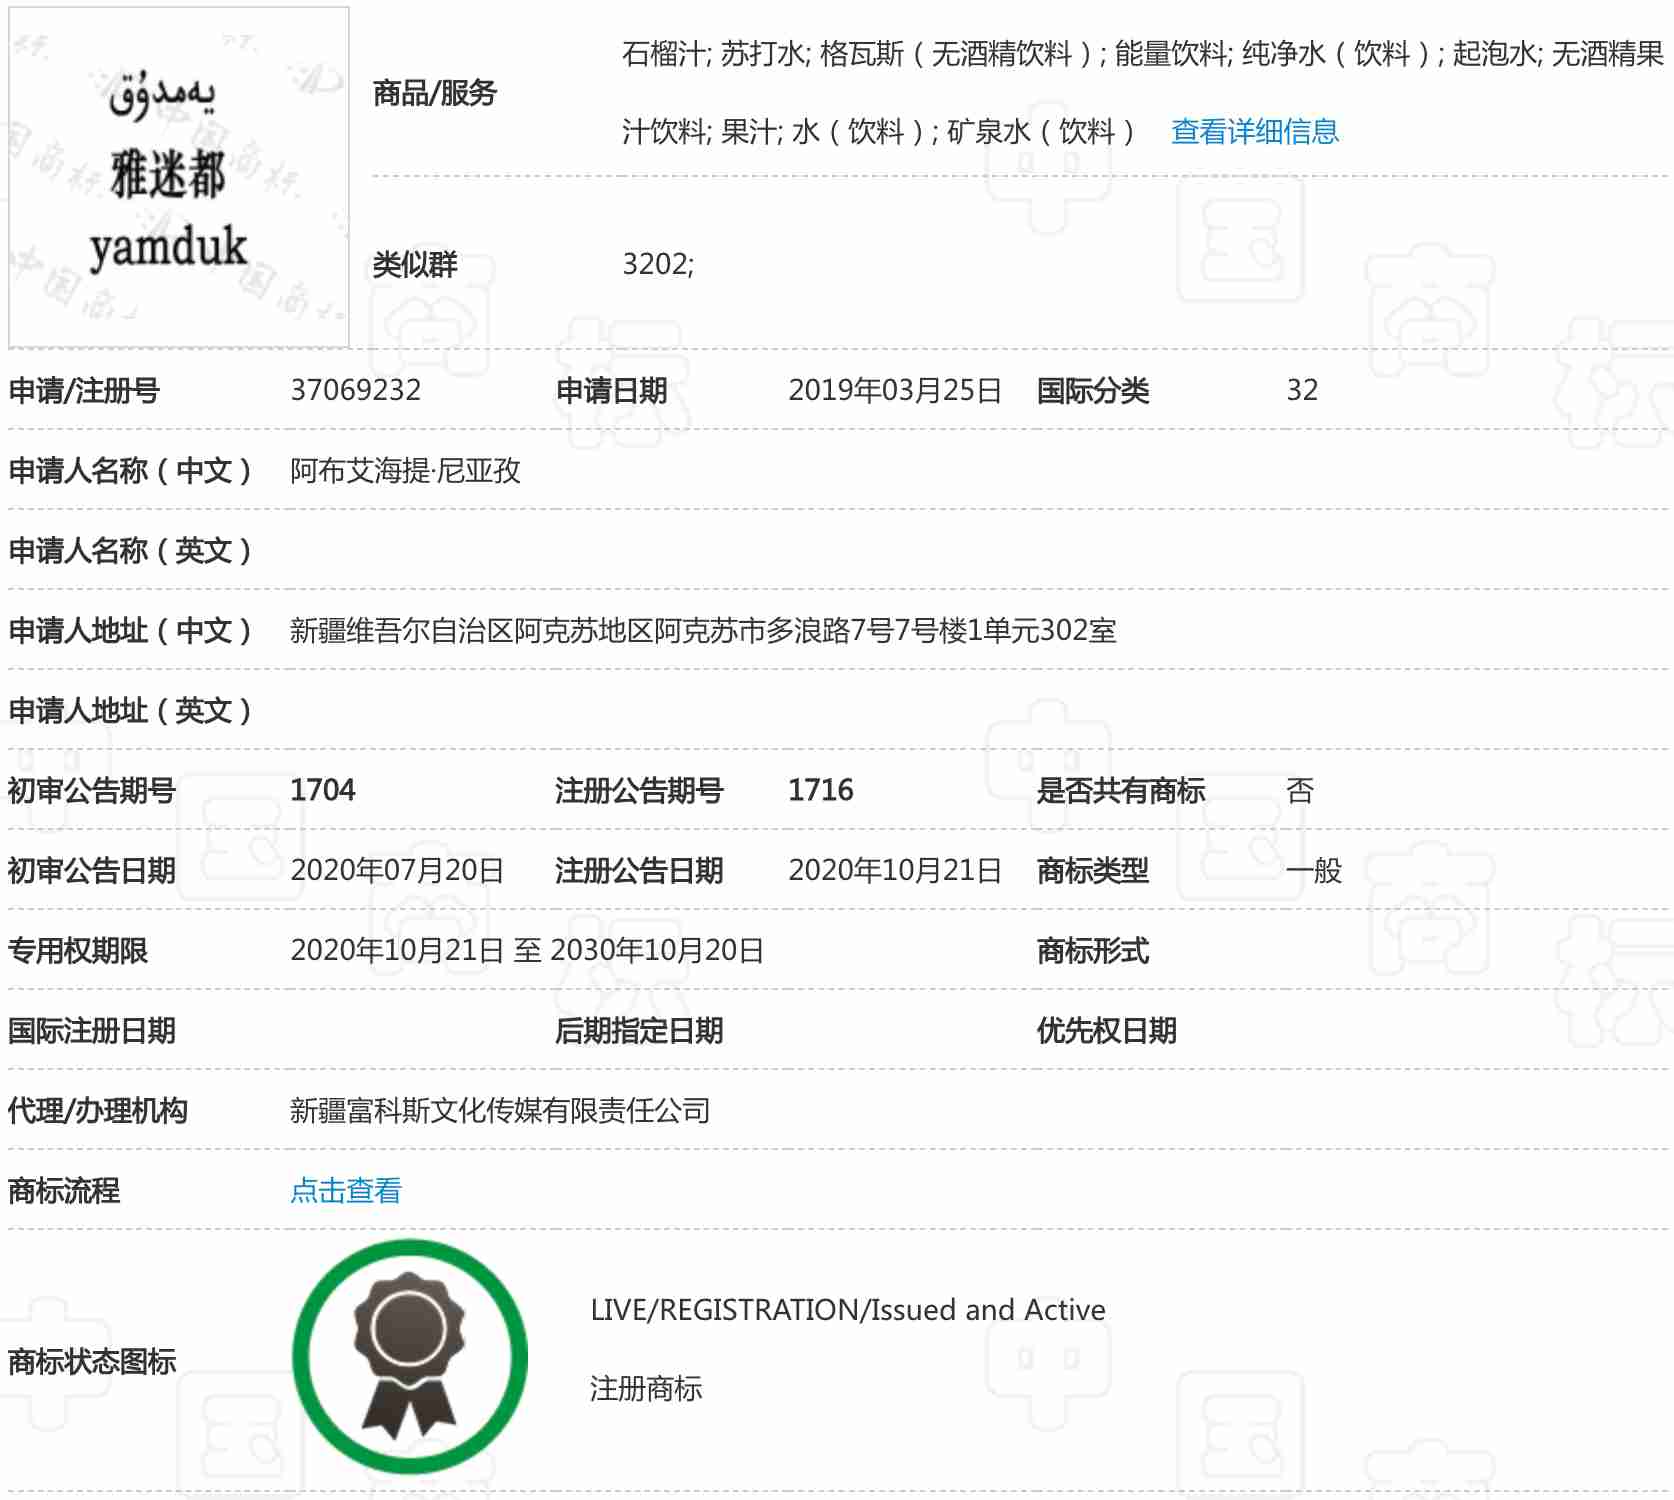Click the green registered trademark status badge
This screenshot has height=1500, width=1674.
coord(409,1356)
